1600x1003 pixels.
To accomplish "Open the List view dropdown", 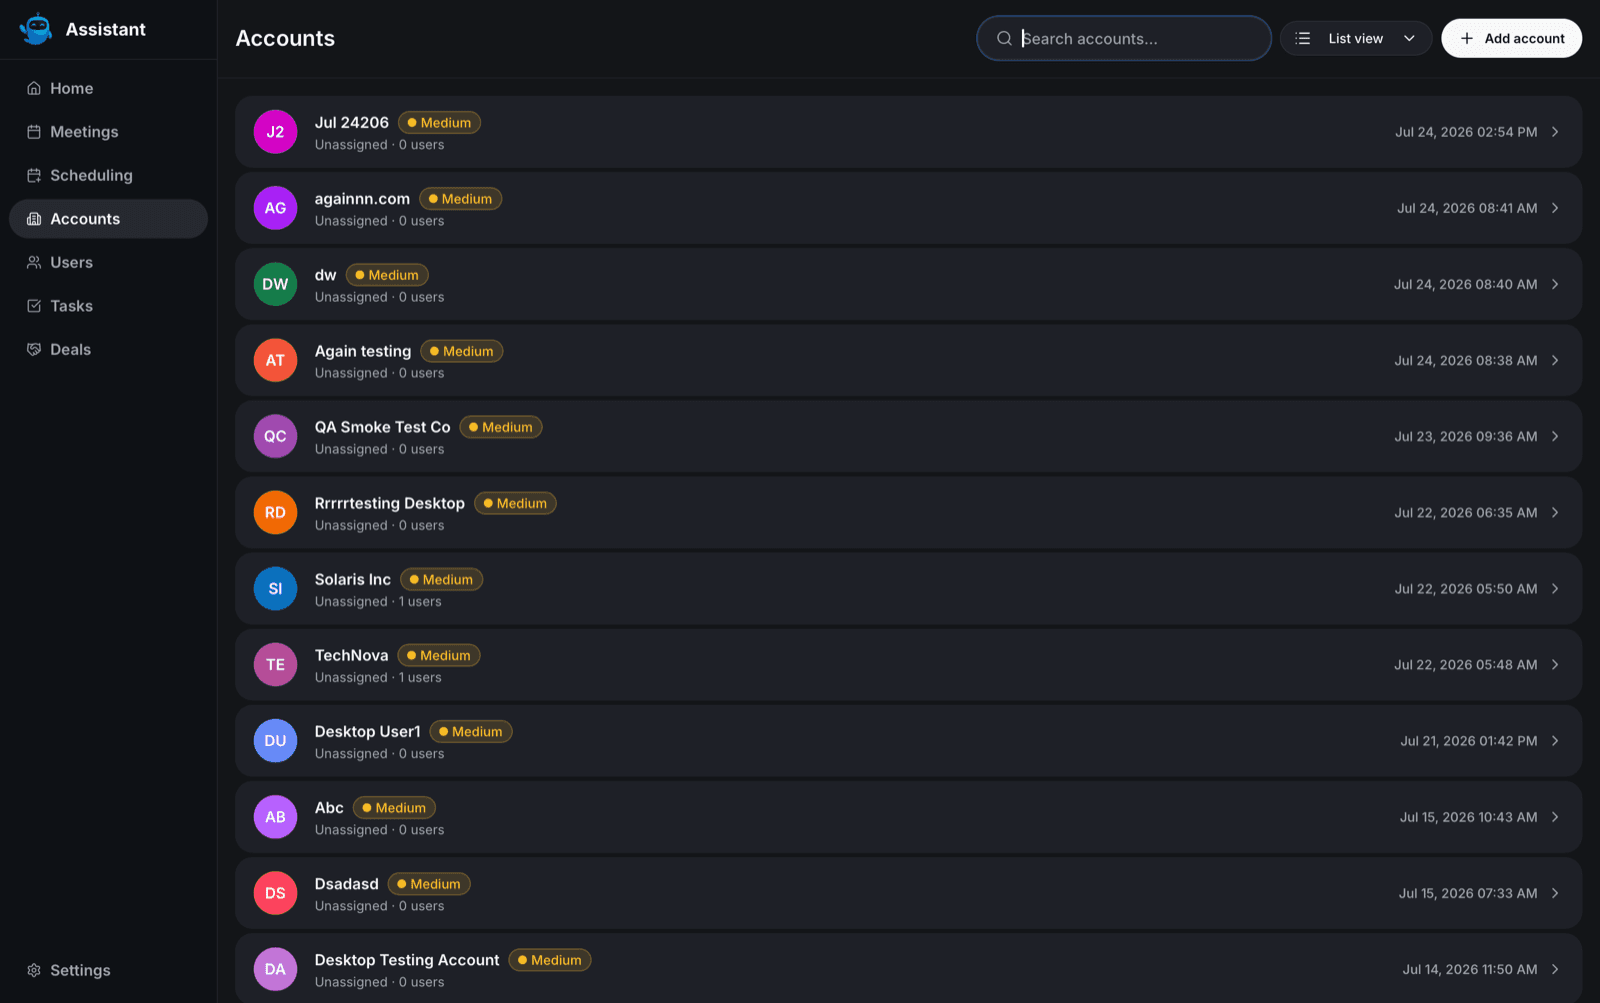I will click(x=1355, y=38).
